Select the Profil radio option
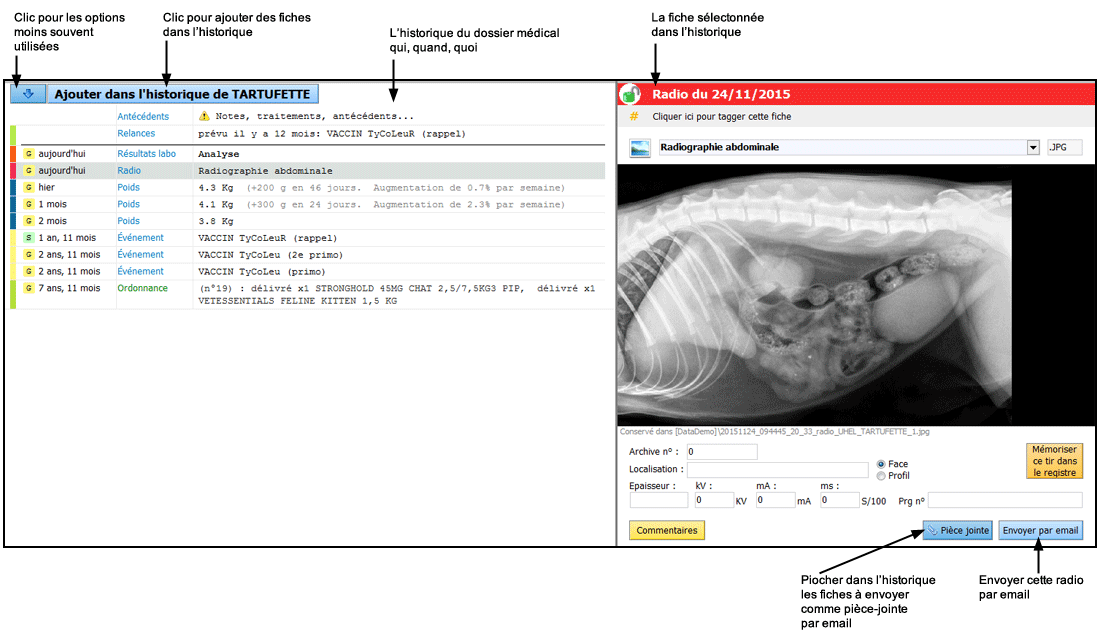1100x639 pixels. 881,476
